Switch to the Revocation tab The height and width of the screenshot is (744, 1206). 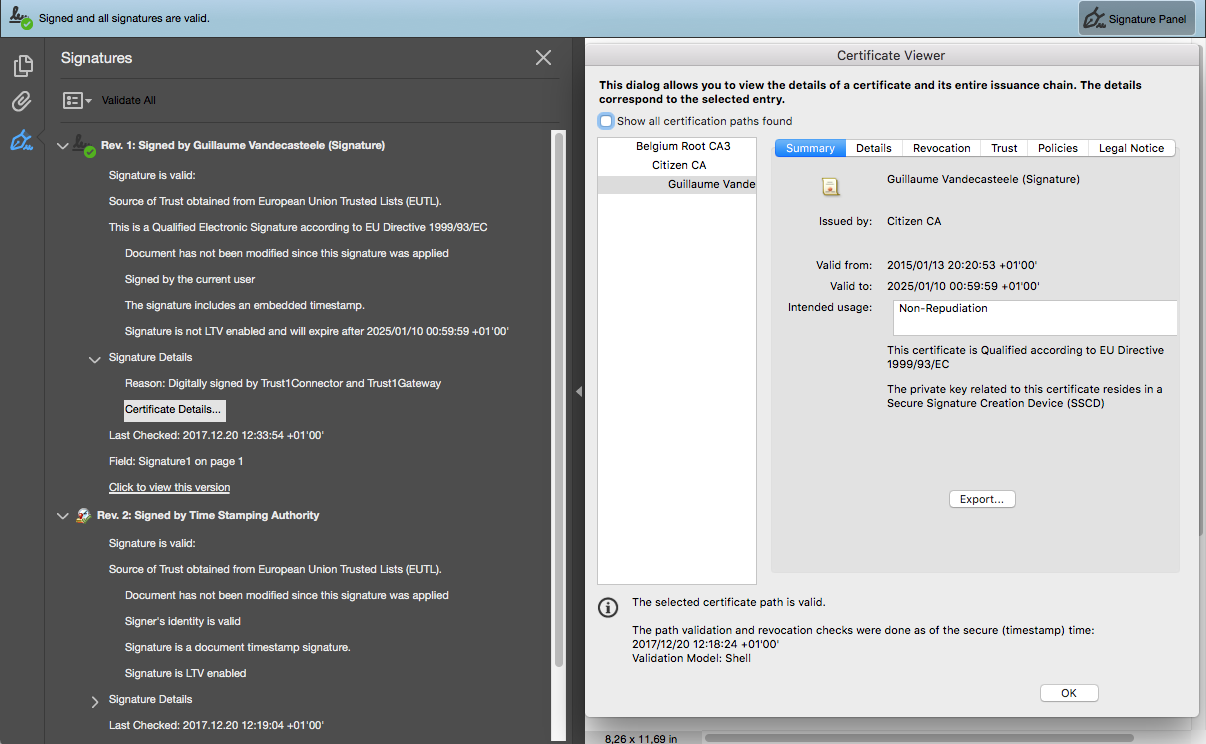(x=941, y=148)
